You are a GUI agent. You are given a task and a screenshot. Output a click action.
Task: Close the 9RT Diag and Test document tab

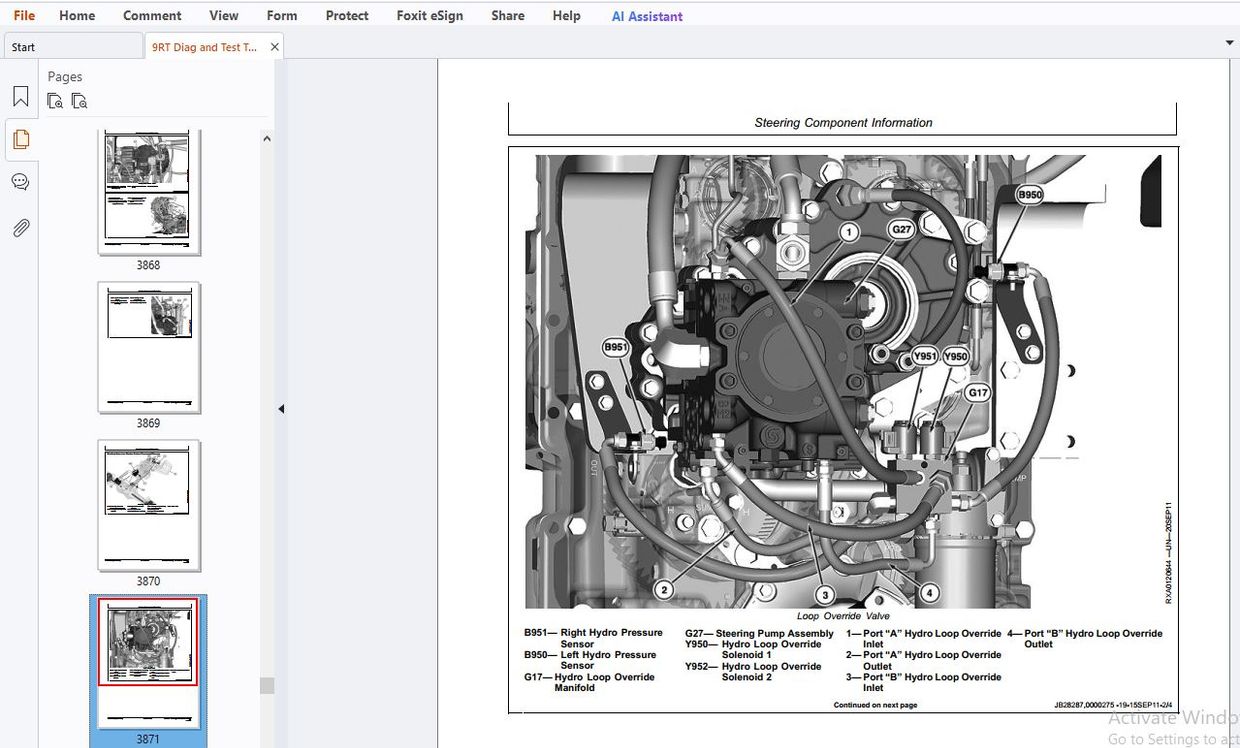[275, 47]
